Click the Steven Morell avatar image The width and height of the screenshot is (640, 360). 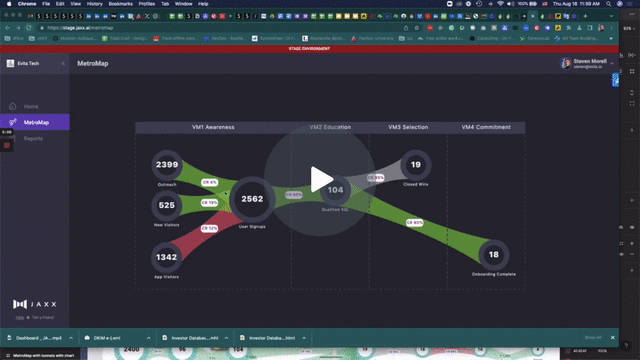coord(565,63)
